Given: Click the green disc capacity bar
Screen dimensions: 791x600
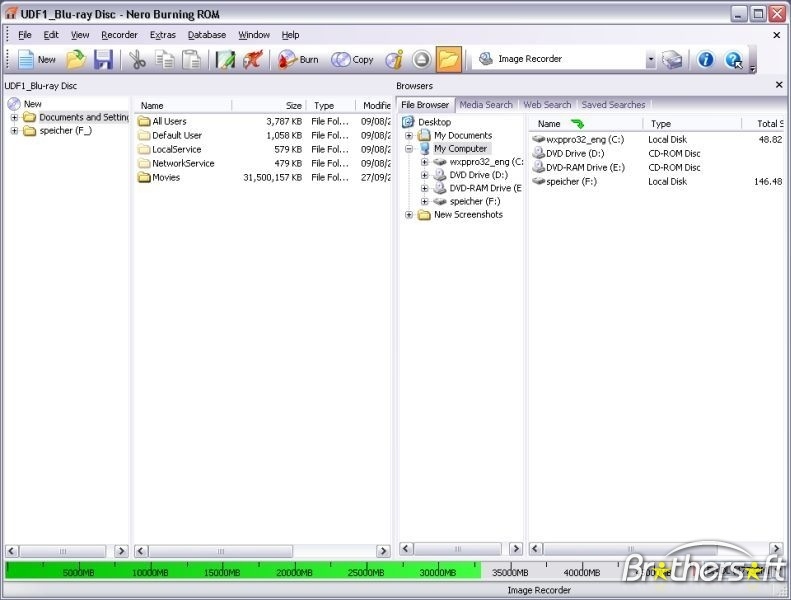Looking at the screenshot, I should [240, 571].
